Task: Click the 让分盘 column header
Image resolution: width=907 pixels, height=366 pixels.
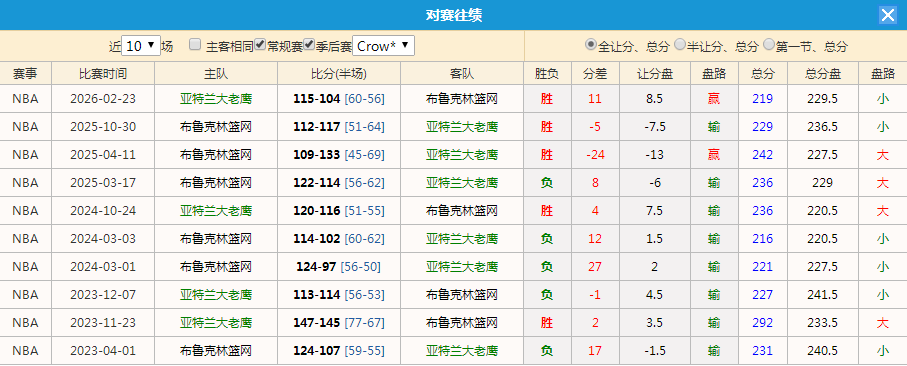Action: (x=655, y=73)
